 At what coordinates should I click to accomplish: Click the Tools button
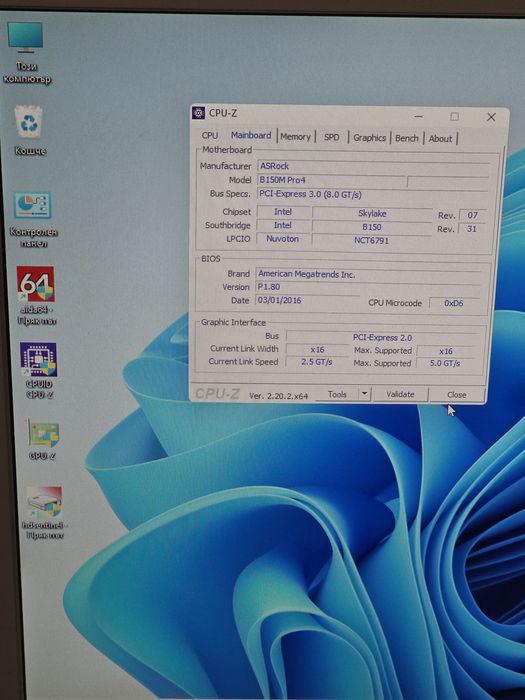click(337, 394)
